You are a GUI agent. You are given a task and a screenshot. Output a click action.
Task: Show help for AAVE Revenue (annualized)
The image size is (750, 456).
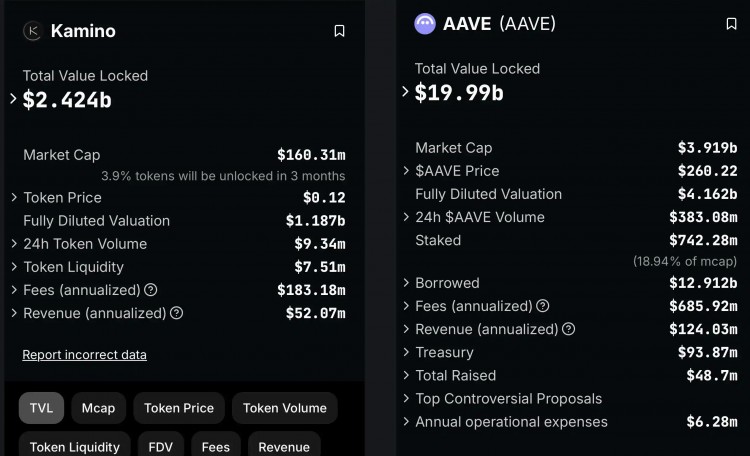pyautogui.click(x=569, y=329)
